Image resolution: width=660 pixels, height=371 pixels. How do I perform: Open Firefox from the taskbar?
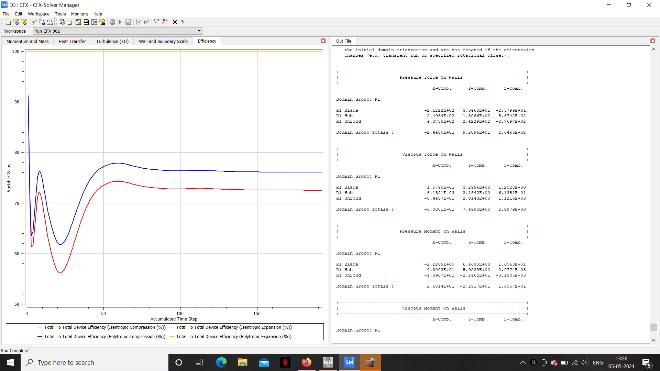306,362
